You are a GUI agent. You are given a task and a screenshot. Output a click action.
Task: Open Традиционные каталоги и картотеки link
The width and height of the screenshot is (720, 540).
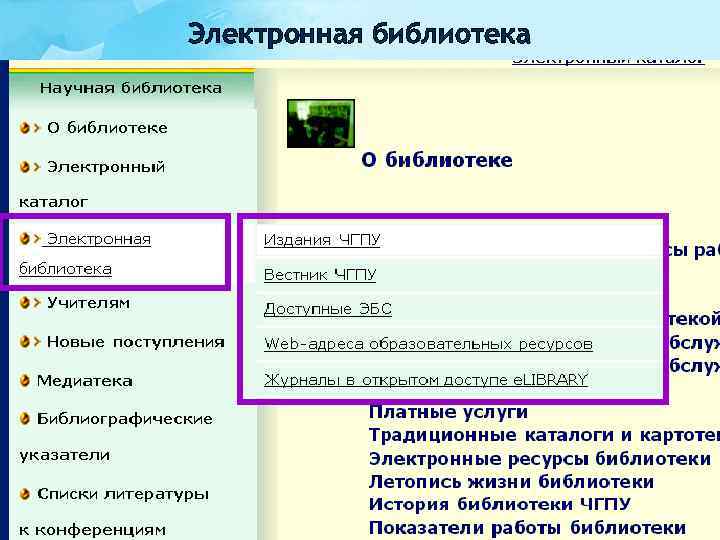tap(544, 435)
